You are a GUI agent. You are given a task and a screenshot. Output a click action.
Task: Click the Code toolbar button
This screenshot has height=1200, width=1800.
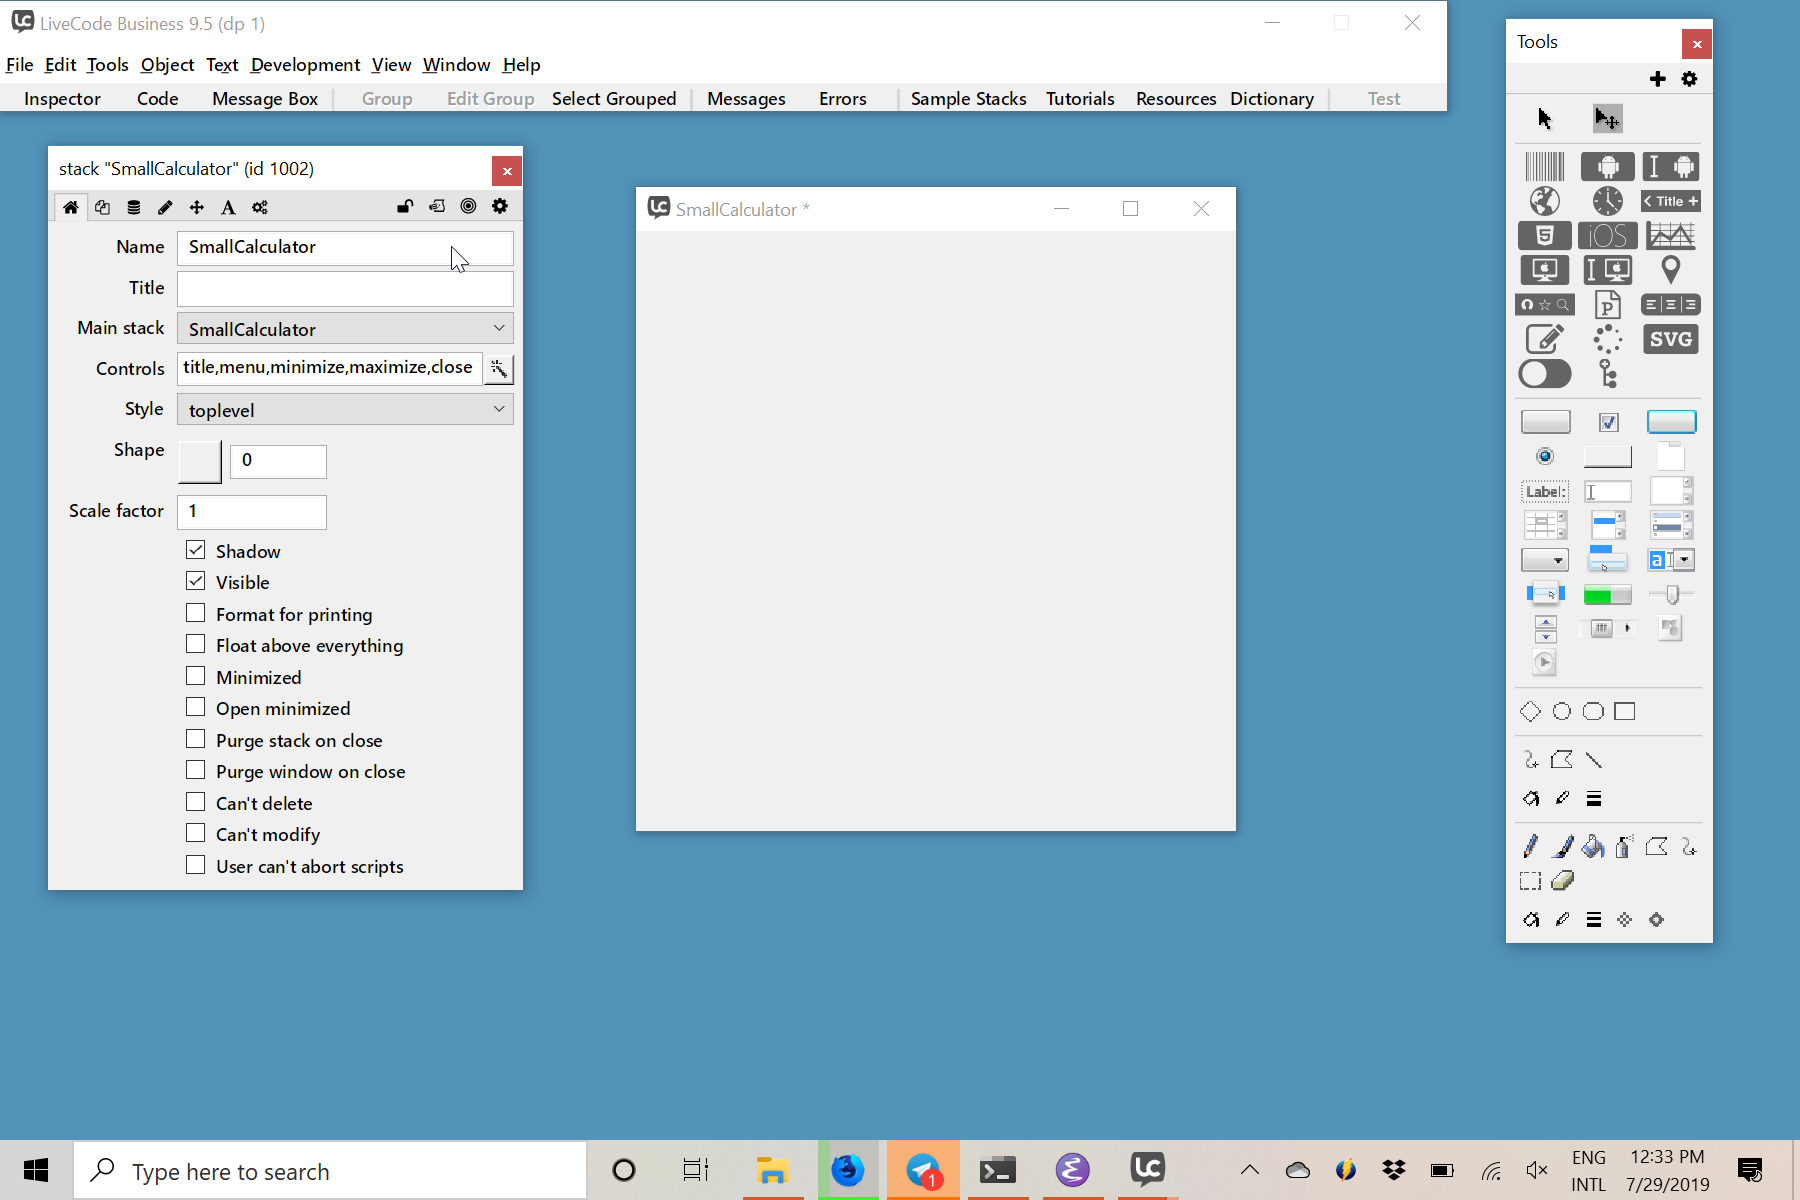click(158, 99)
